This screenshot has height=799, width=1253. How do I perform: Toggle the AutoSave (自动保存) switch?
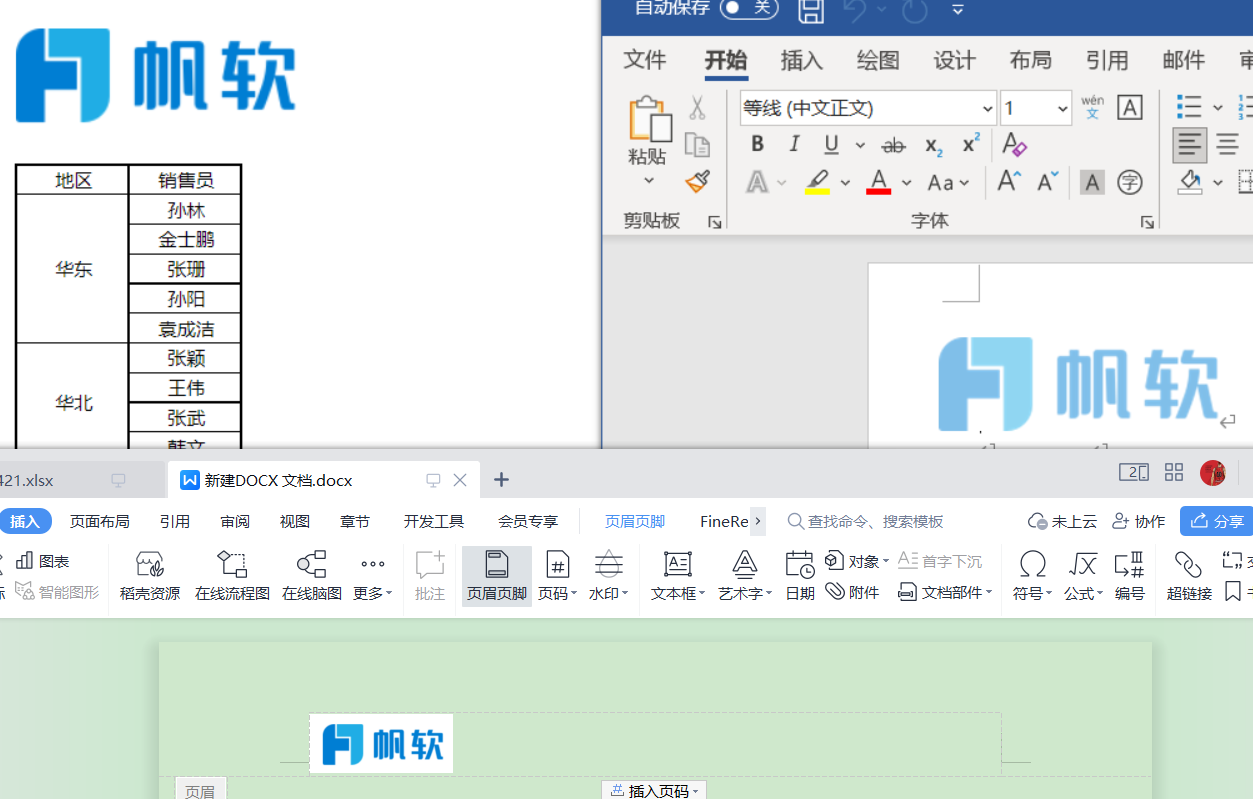click(749, 8)
